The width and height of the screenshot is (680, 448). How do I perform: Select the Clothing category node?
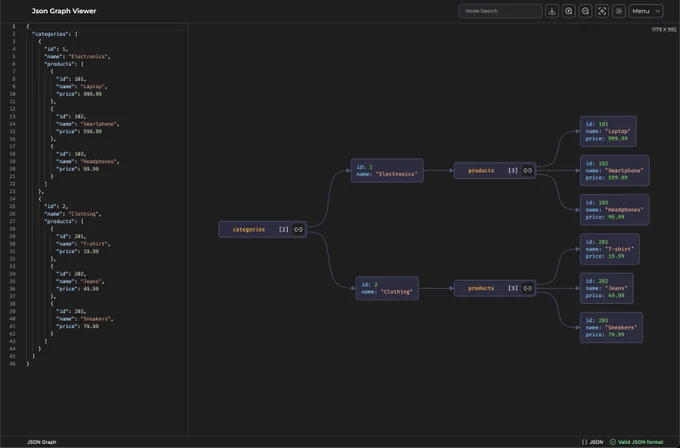pyautogui.click(x=387, y=288)
